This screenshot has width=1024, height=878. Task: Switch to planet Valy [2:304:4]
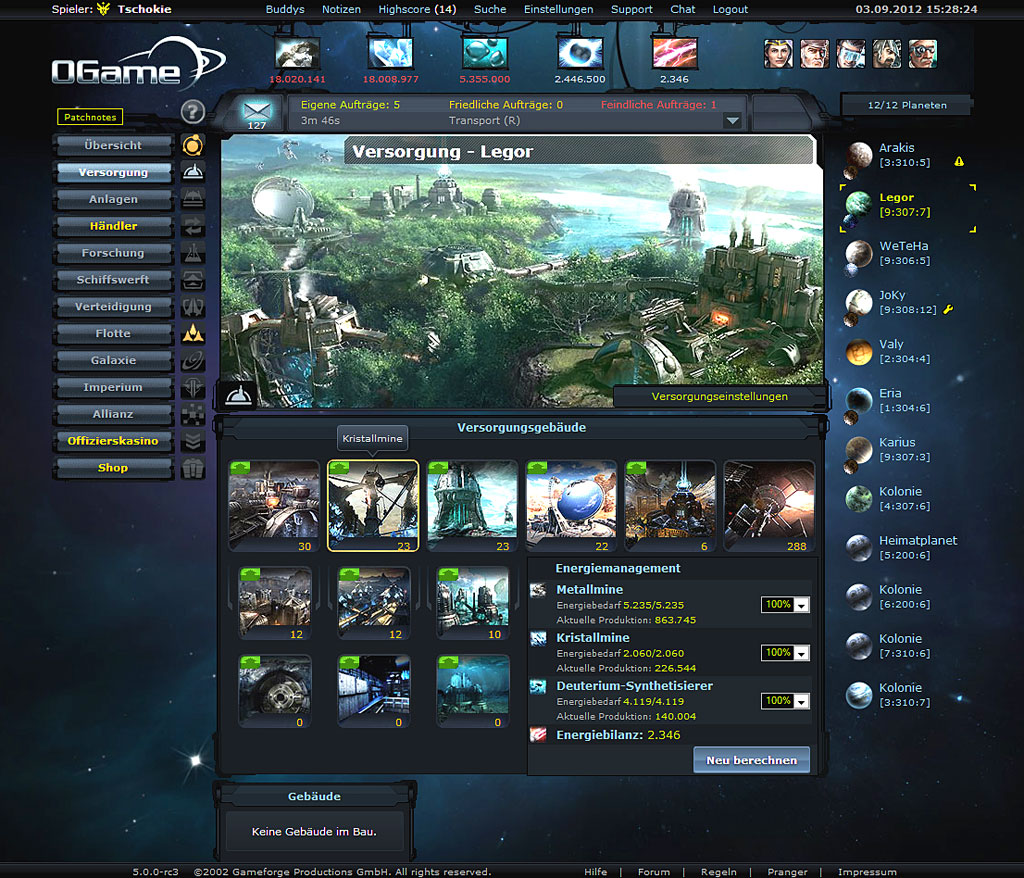pyautogui.click(x=904, y=351)
